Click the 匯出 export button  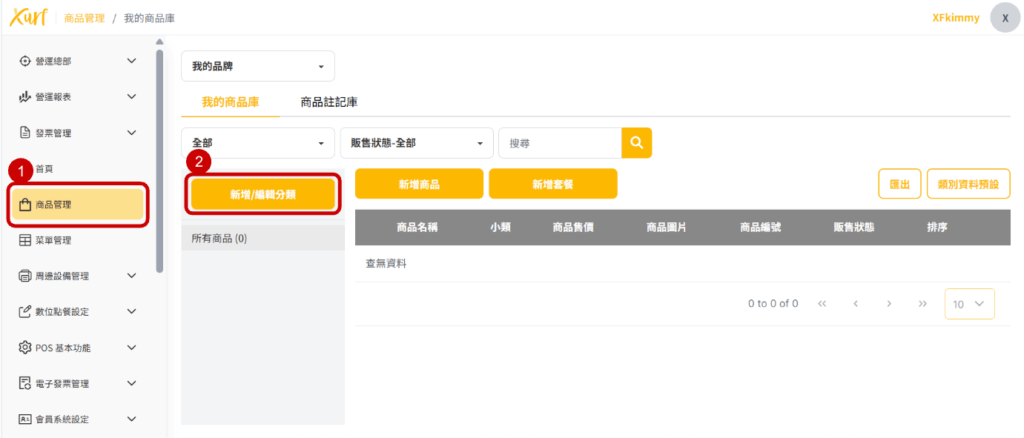pos(899,184)
